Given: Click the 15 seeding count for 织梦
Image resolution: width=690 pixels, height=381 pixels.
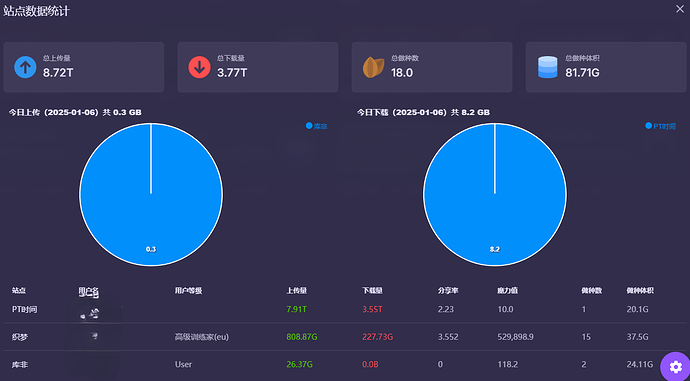Looking at the screenshot, I should 586,337.
